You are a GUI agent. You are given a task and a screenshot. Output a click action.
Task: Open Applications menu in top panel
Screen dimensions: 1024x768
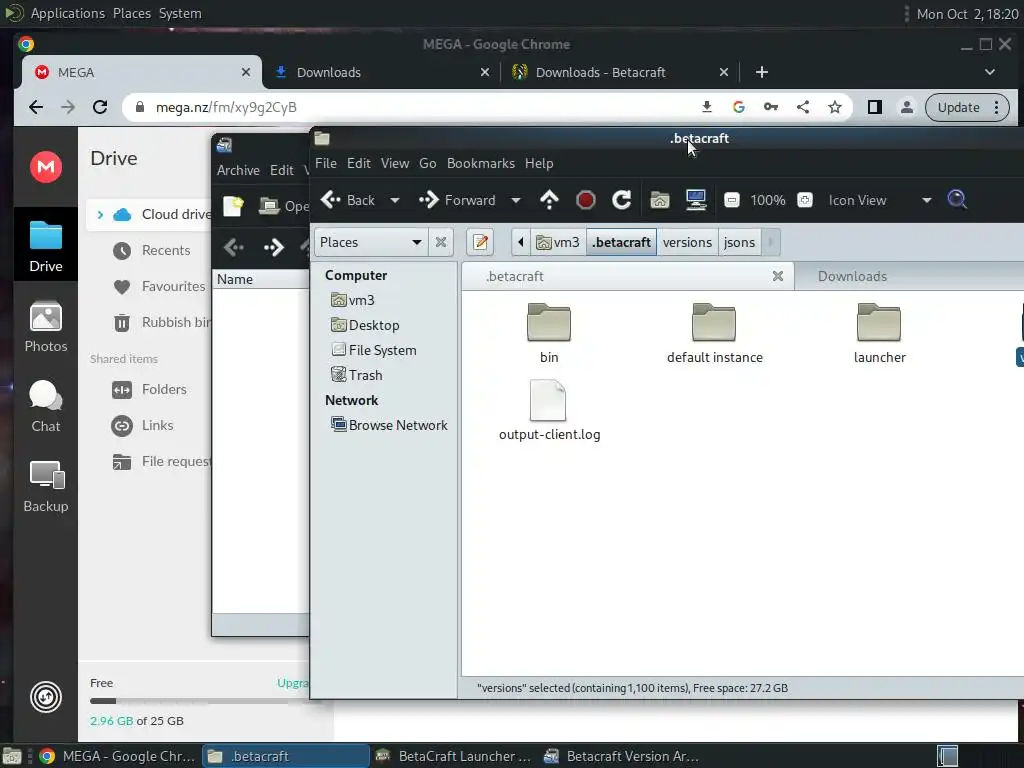[67, 13]
